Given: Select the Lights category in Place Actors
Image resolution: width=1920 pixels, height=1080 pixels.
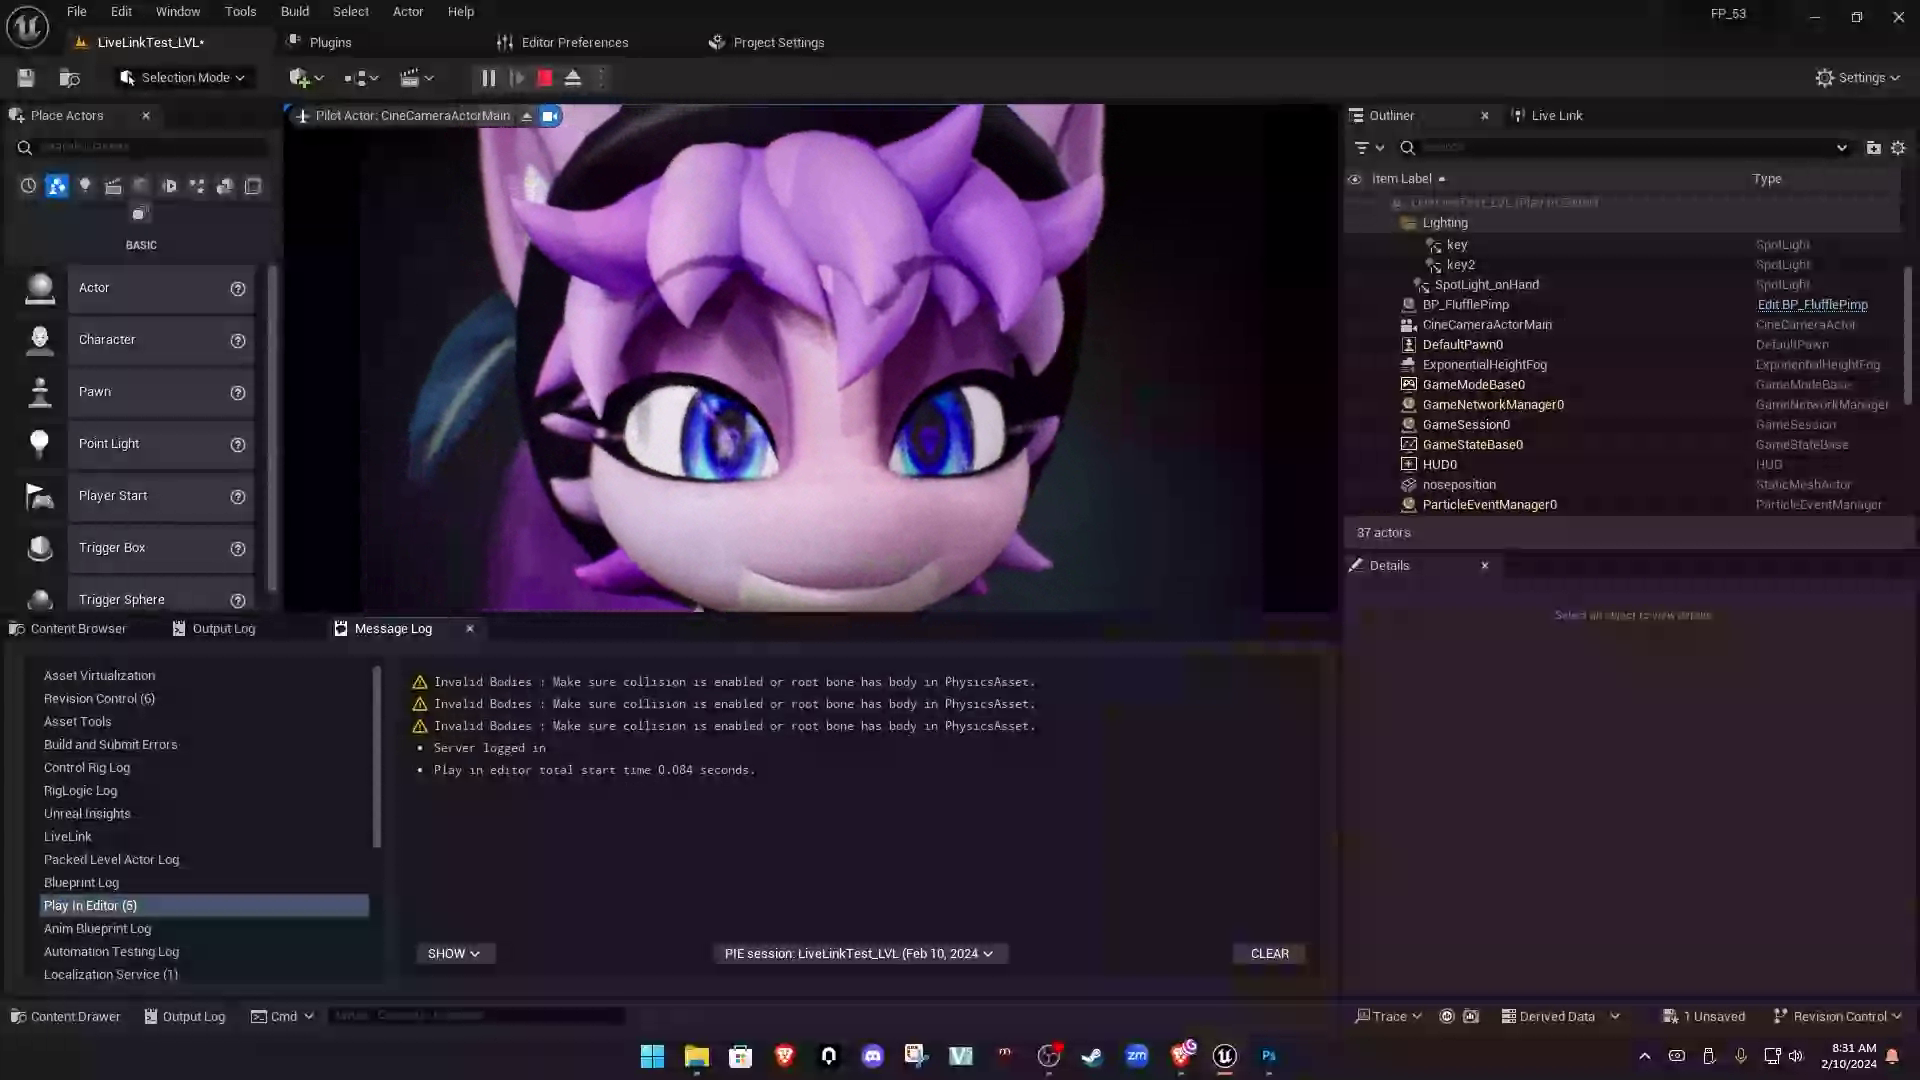Looking at the screenshot, I should pos(85,186).
